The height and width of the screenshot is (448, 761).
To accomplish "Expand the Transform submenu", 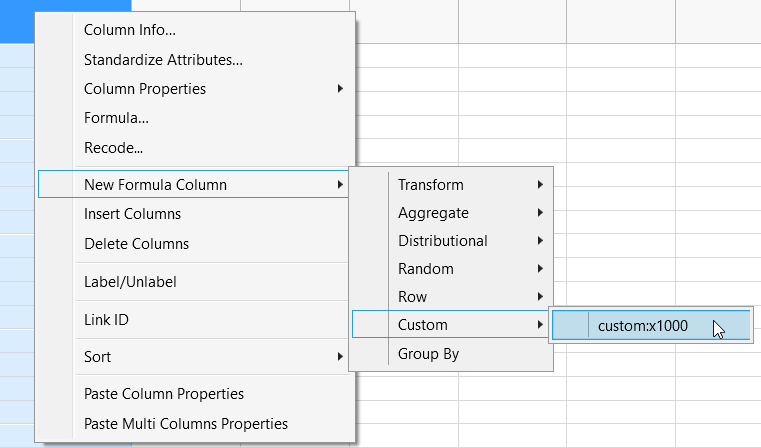I will [431, 185].
